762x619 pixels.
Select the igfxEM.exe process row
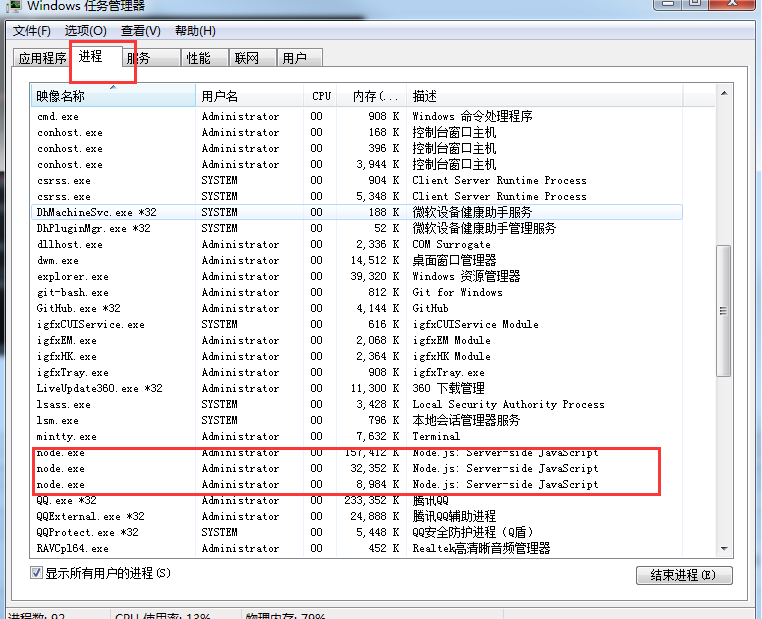(x=357, y=341)
